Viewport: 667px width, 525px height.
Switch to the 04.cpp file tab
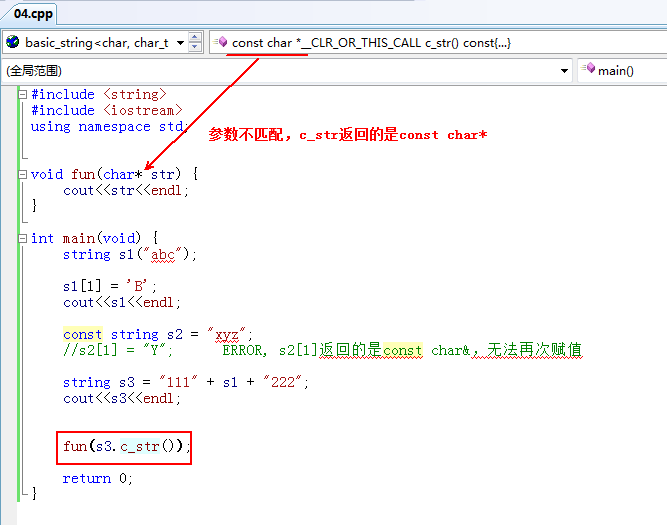pyautogui.click(x=33, y=14)
